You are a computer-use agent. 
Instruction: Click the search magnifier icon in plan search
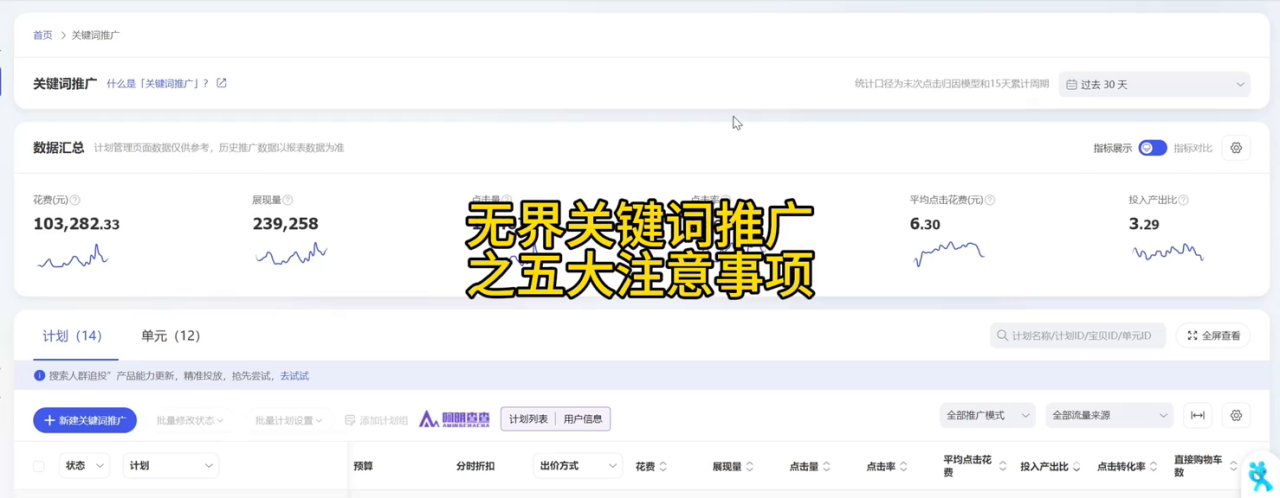(1002, 336)
